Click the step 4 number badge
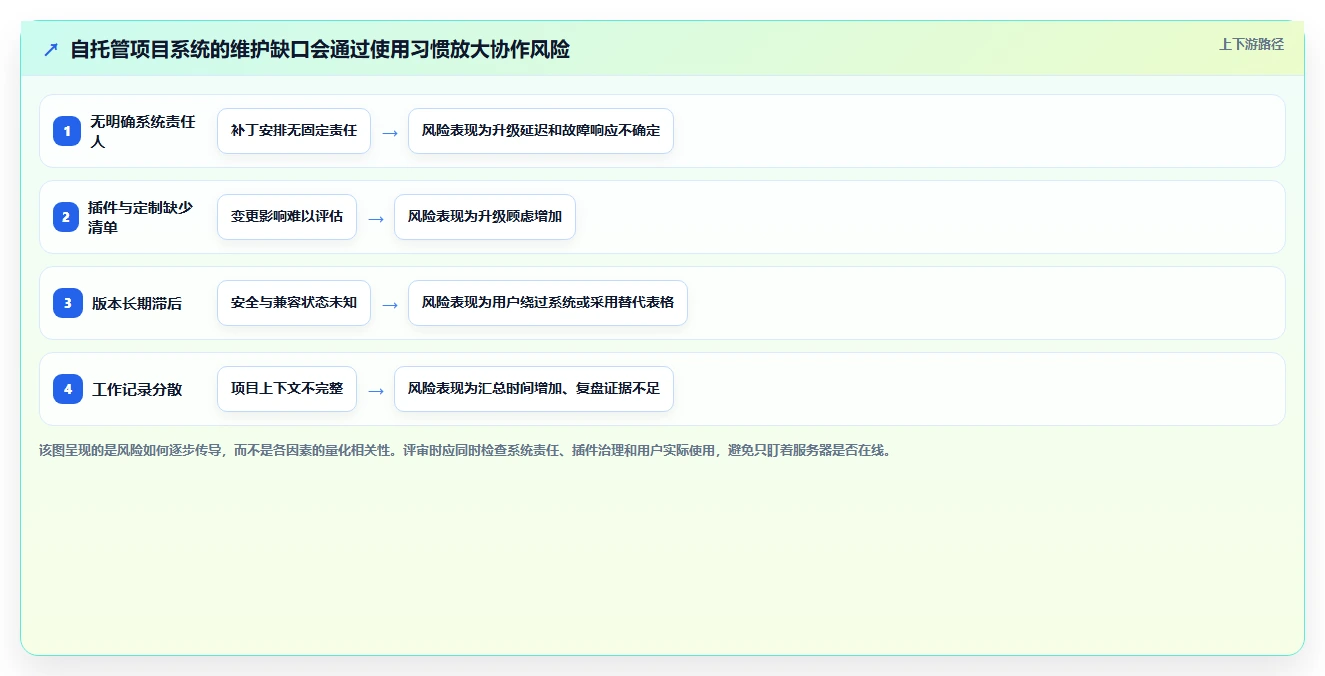 pos(67,389)
